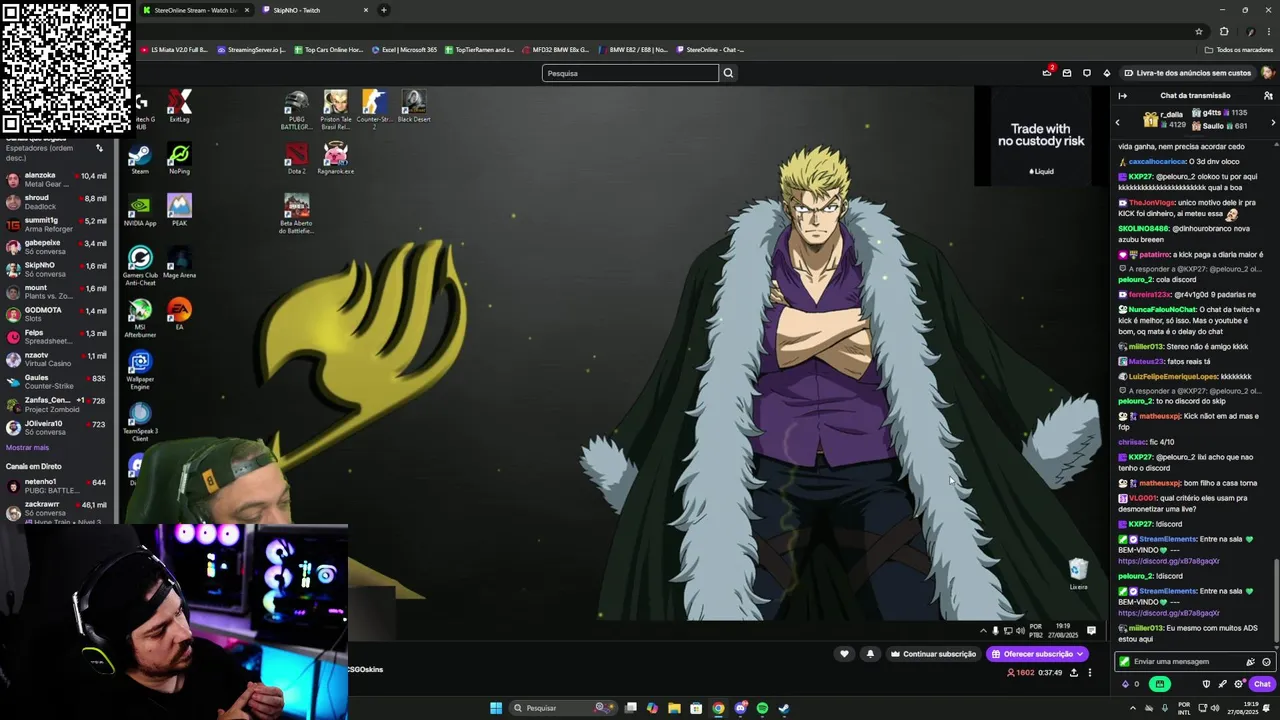Open Spotify from the taskbar

click(762, 708)
